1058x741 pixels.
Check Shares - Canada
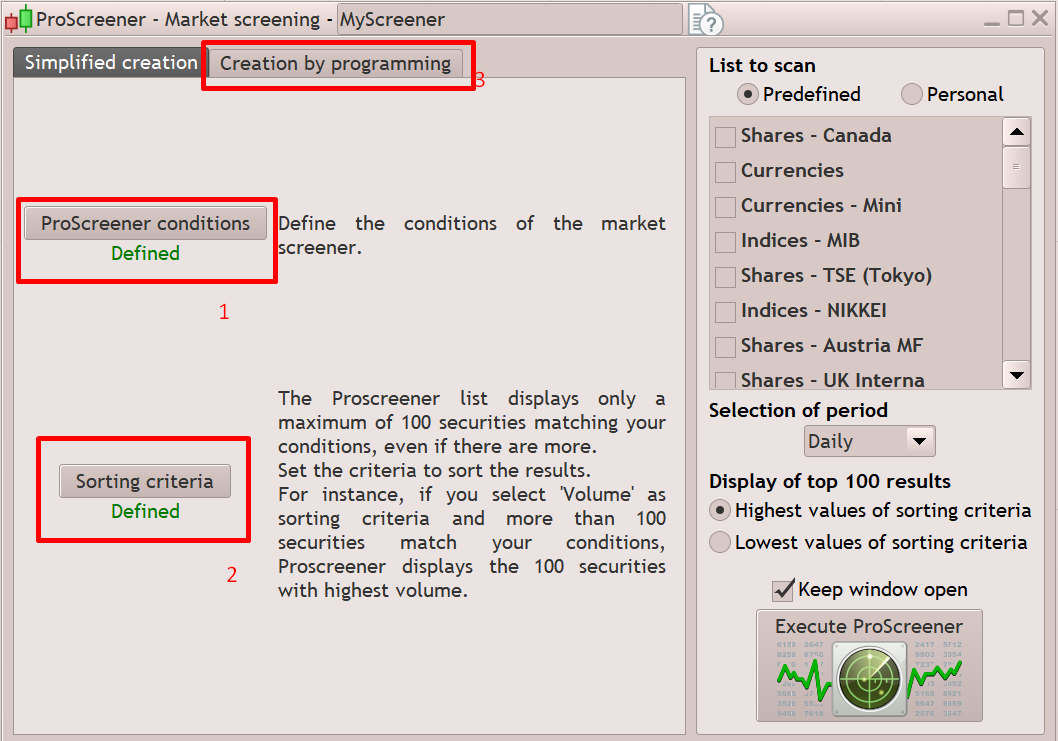coord(725,137)
